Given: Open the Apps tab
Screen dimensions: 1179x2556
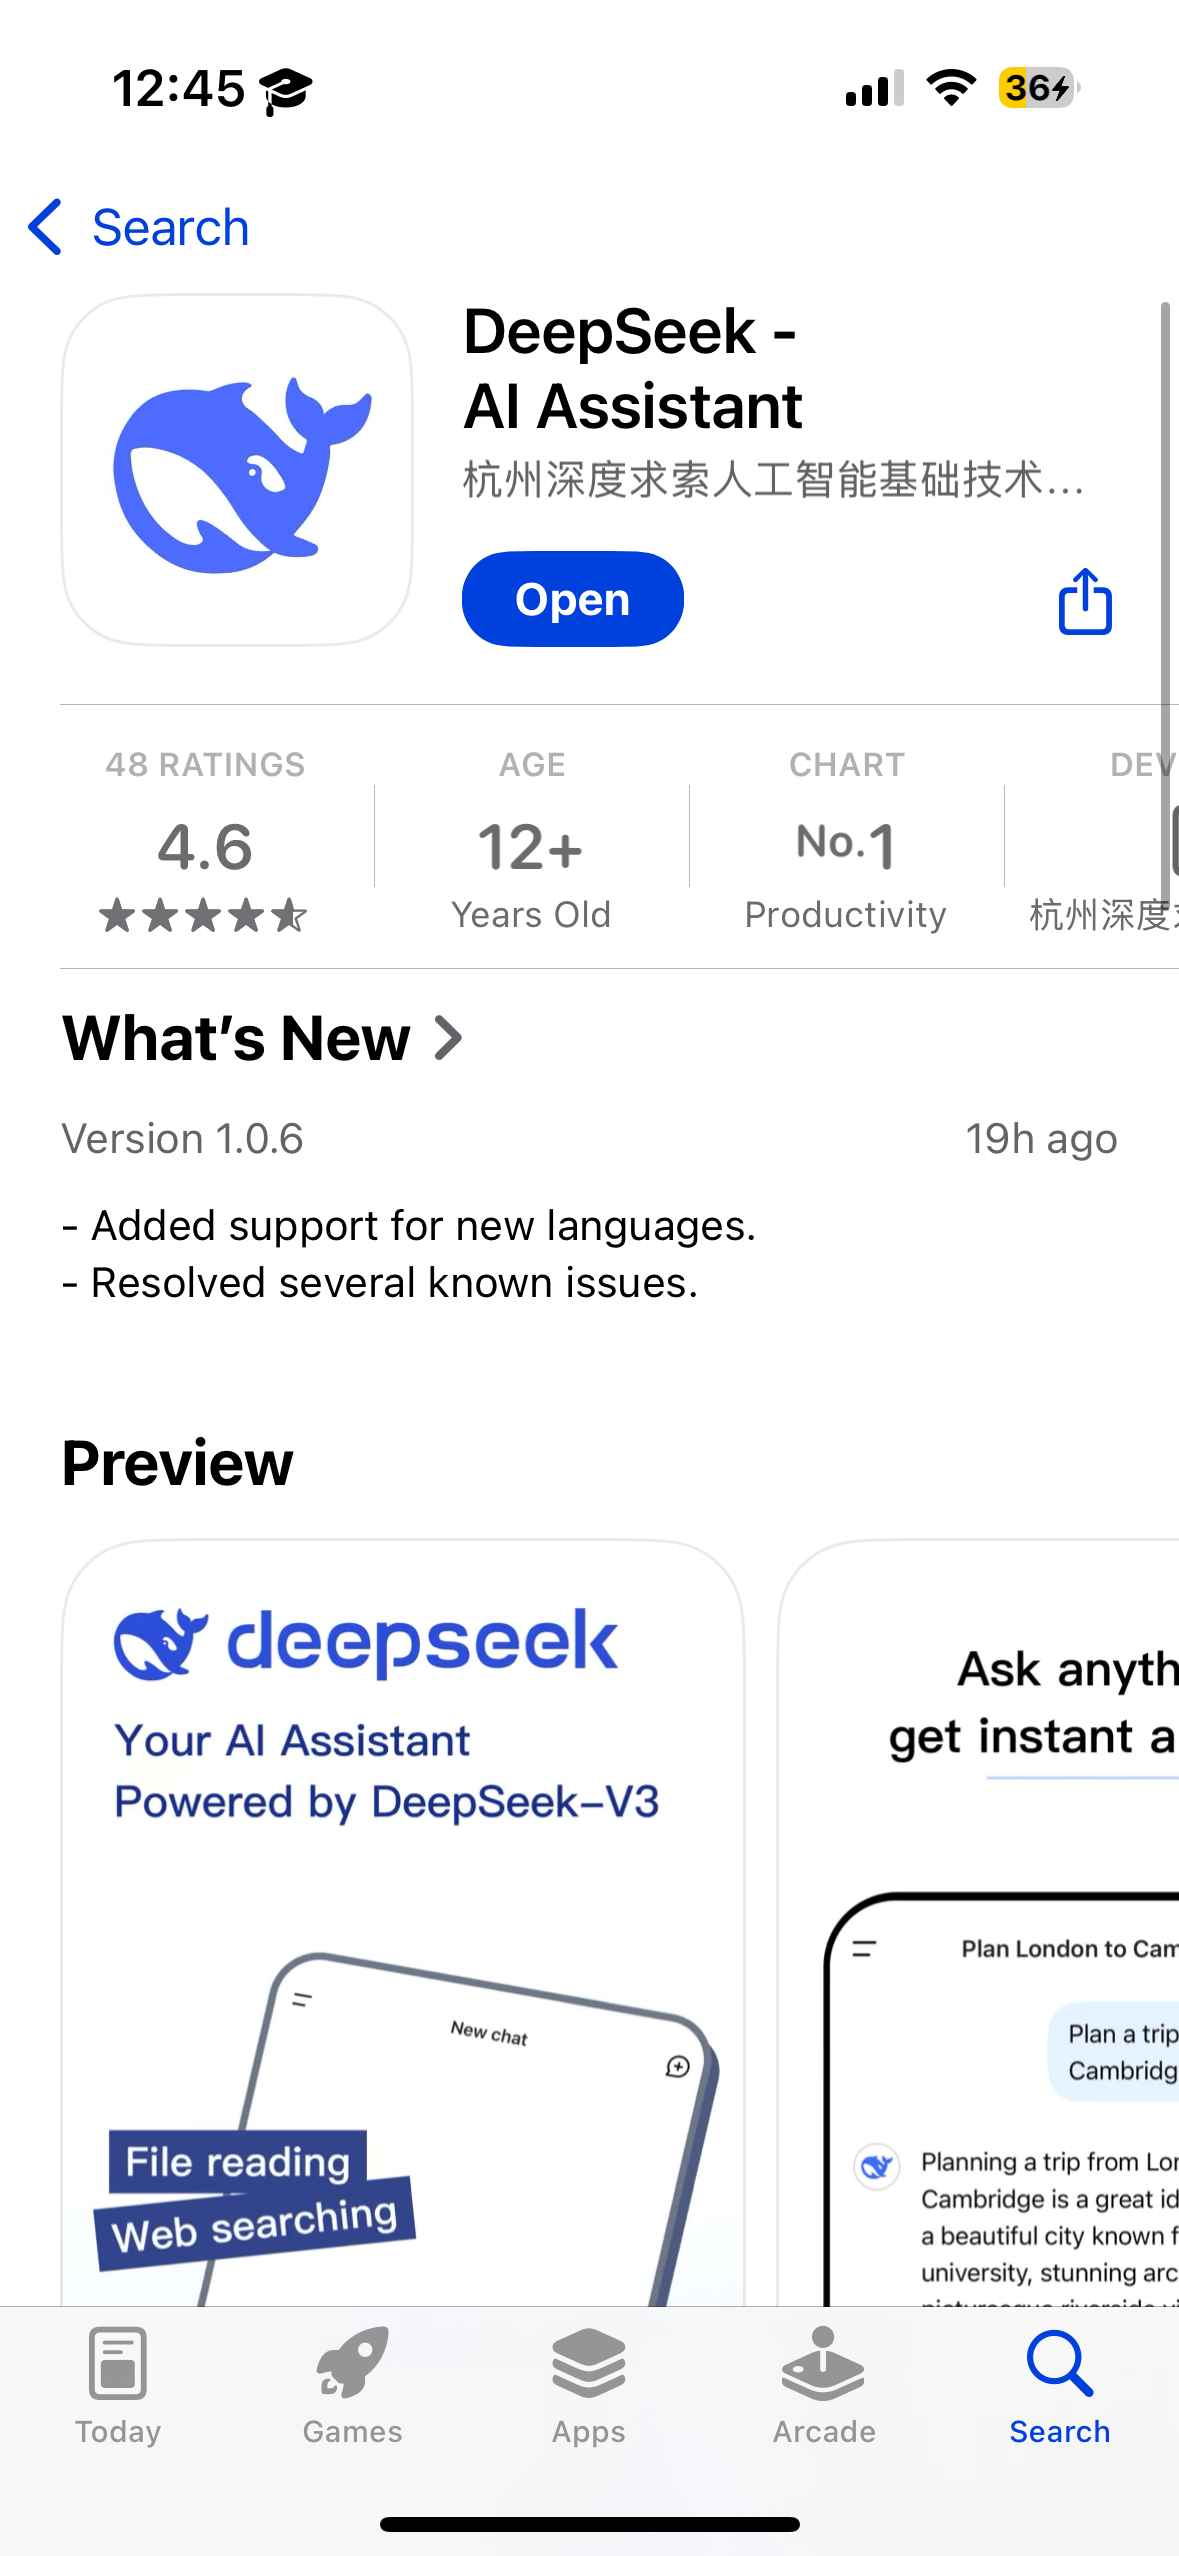Looking at the screenshot, I should point(588,2385).
